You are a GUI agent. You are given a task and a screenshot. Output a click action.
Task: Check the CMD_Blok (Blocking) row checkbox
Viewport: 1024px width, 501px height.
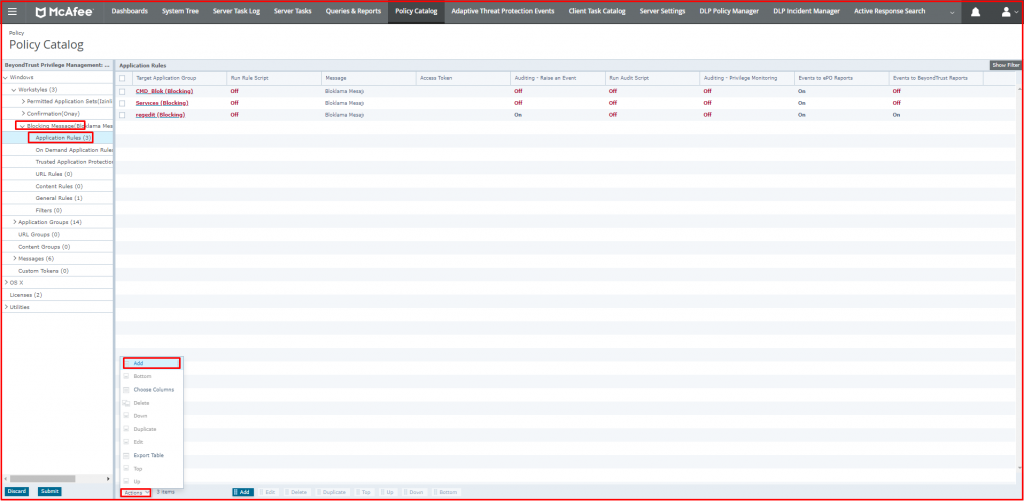click(123, 91)
